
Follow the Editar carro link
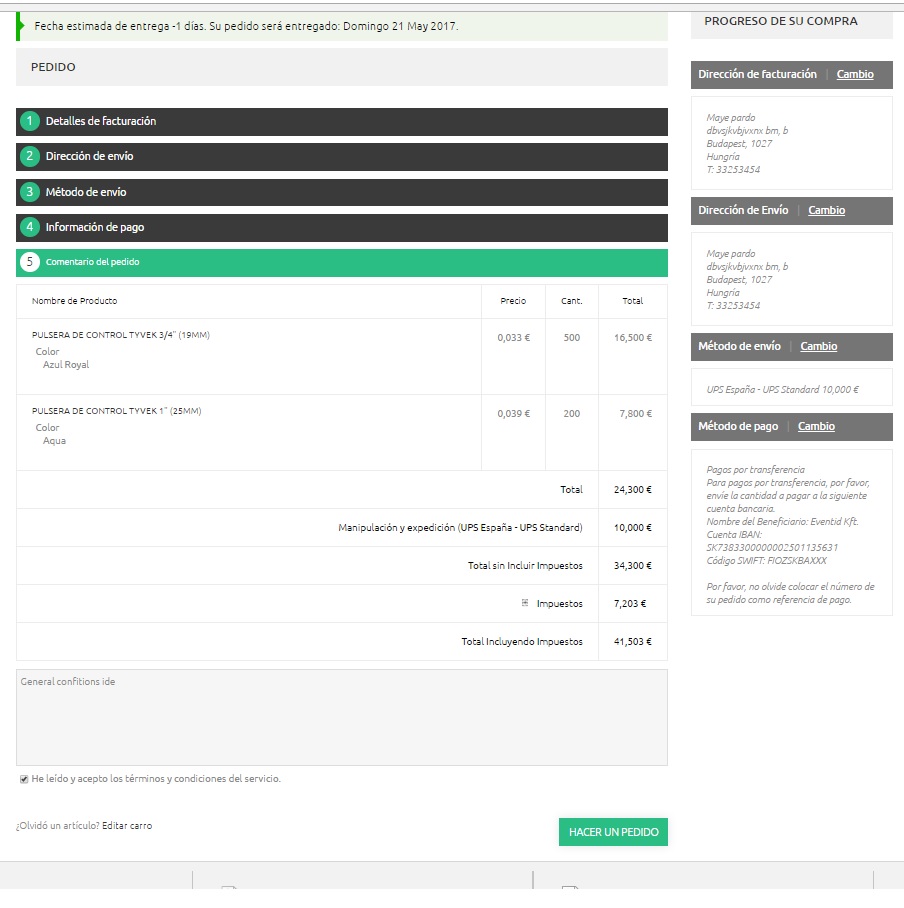click(127, 826)
